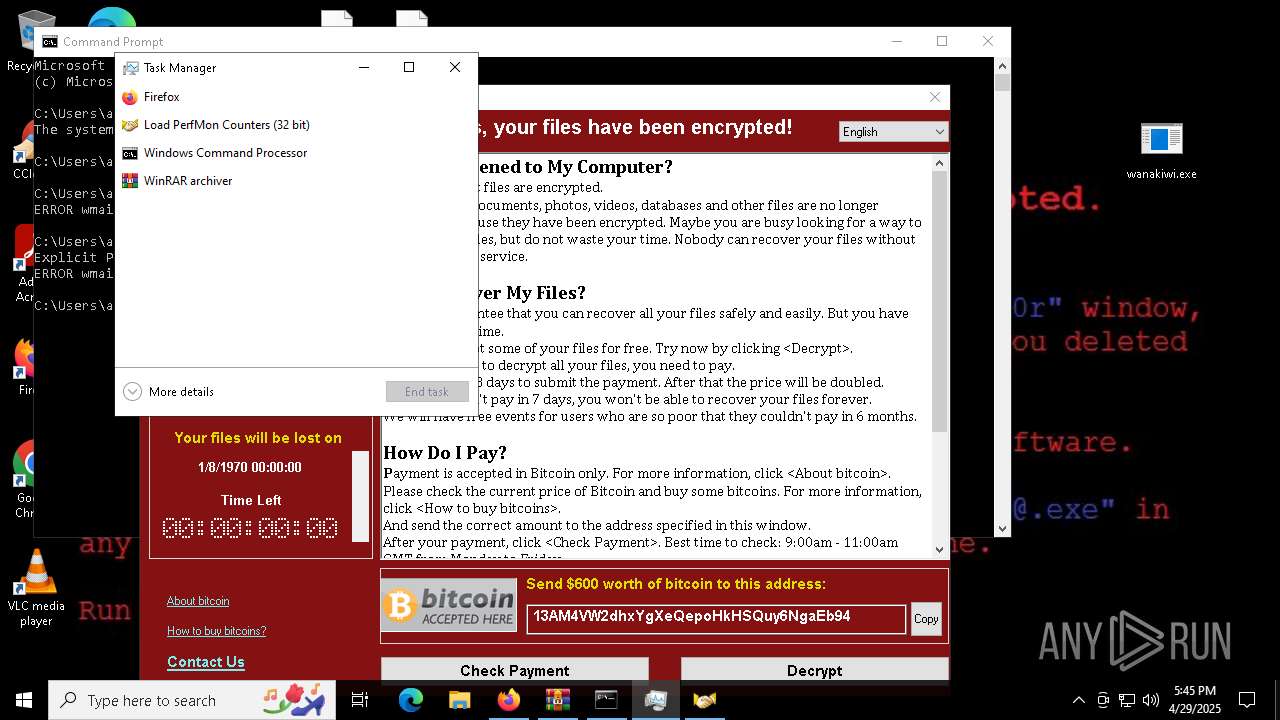Close the ransomware window with X
The height and width of the screenshot is (720, 1280).
[x=935, y=97]
